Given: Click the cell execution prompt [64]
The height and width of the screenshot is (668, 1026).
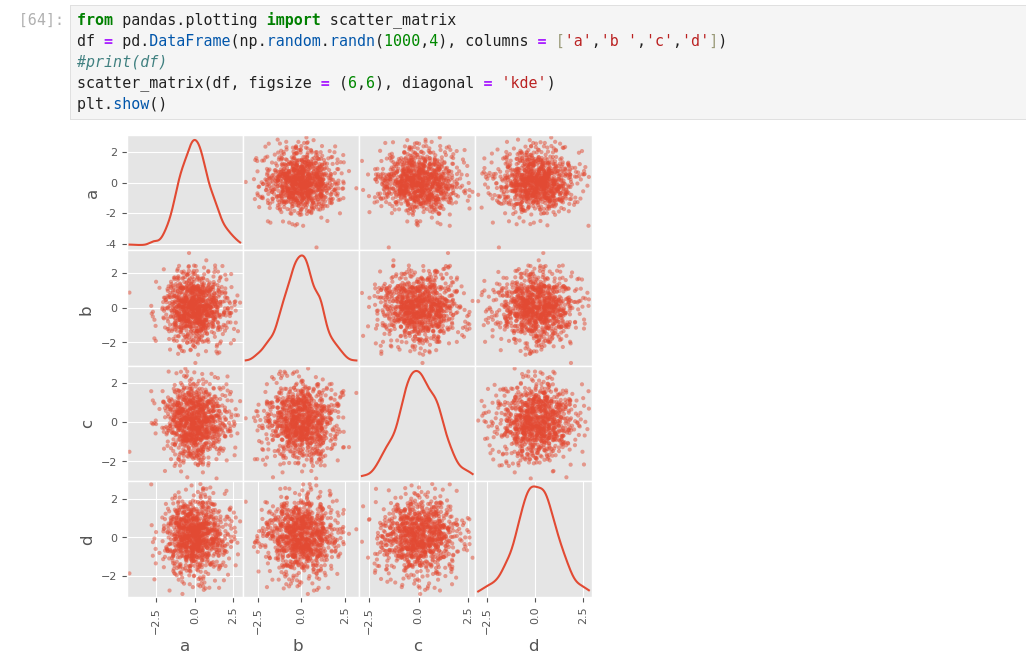Looking at the screenshot, I should click(x=41, y=20).
